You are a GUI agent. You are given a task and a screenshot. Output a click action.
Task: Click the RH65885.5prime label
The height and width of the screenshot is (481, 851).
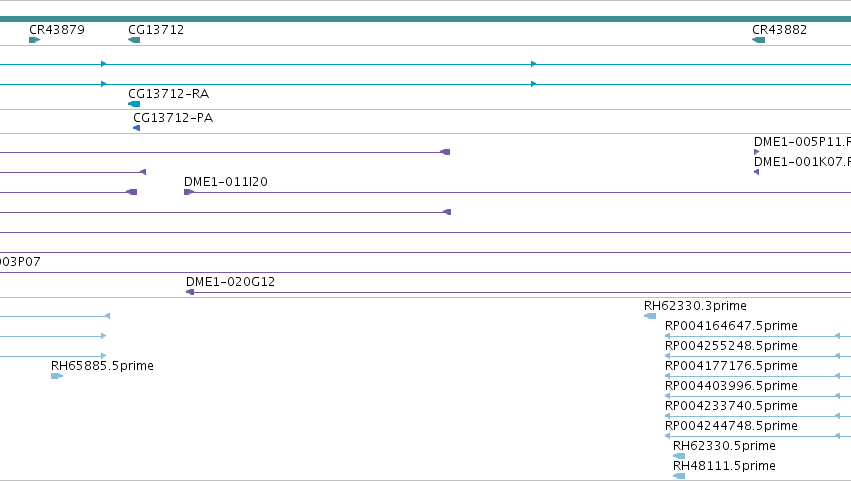click(103, 366)
